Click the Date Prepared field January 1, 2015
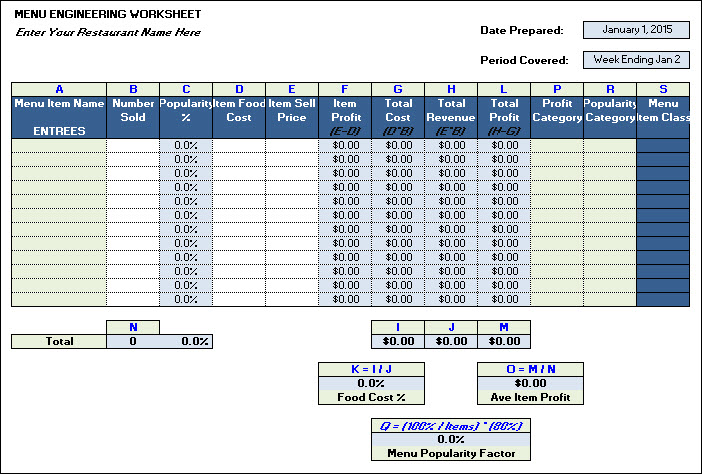This screenshot has height=474, width=702. point(636,30)
